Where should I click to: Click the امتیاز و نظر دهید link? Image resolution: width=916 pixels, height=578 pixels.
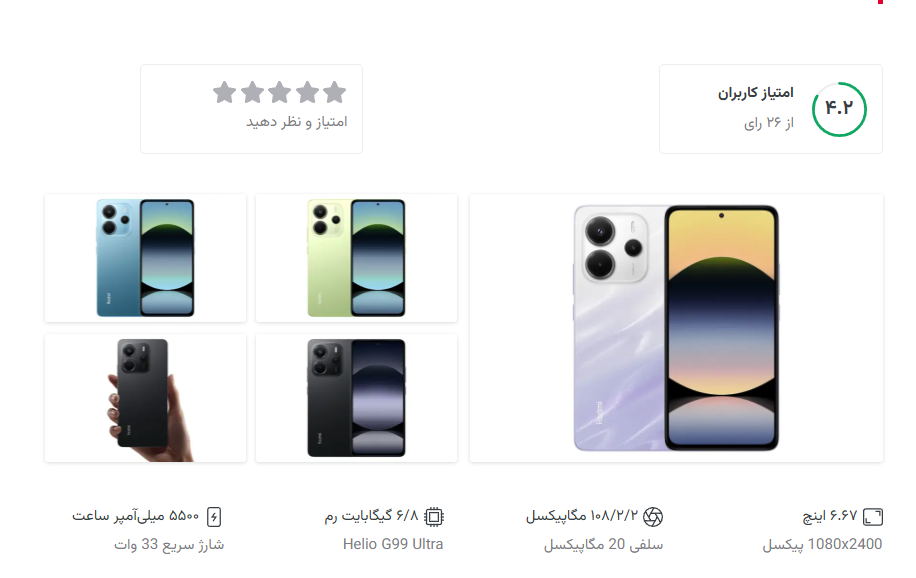click(x=297, y=122)
